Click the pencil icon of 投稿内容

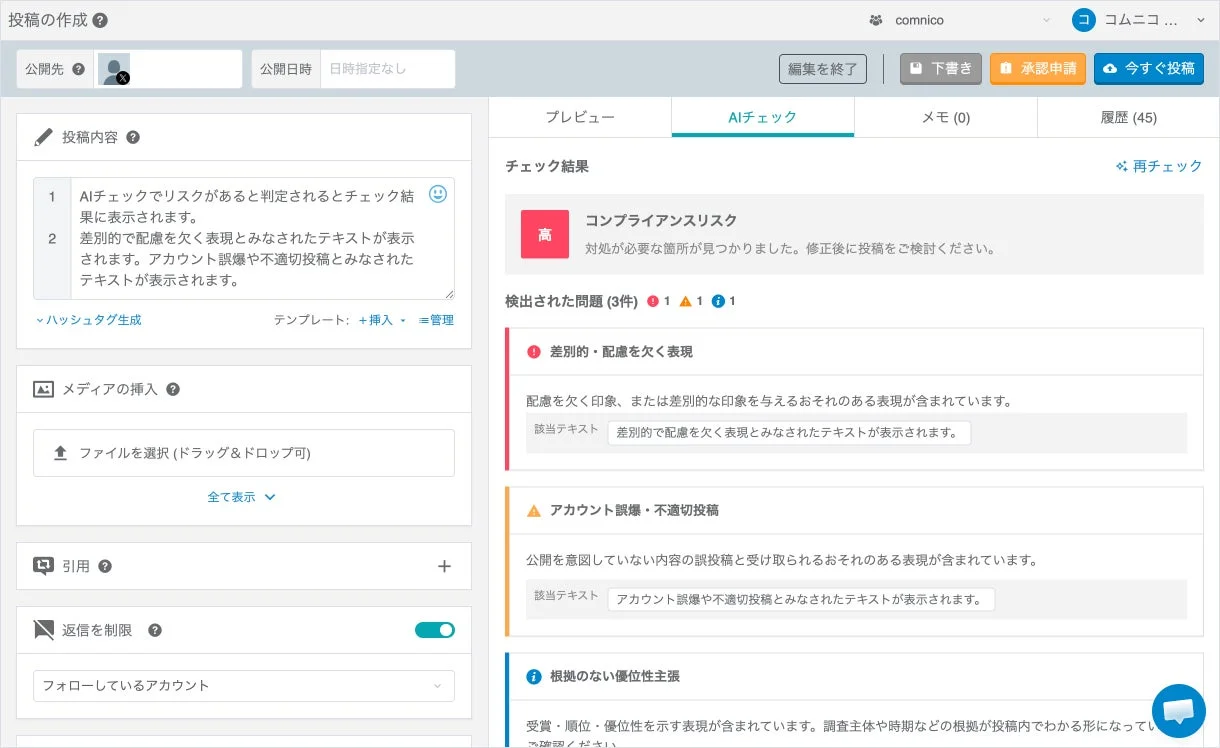coord(43,137)
